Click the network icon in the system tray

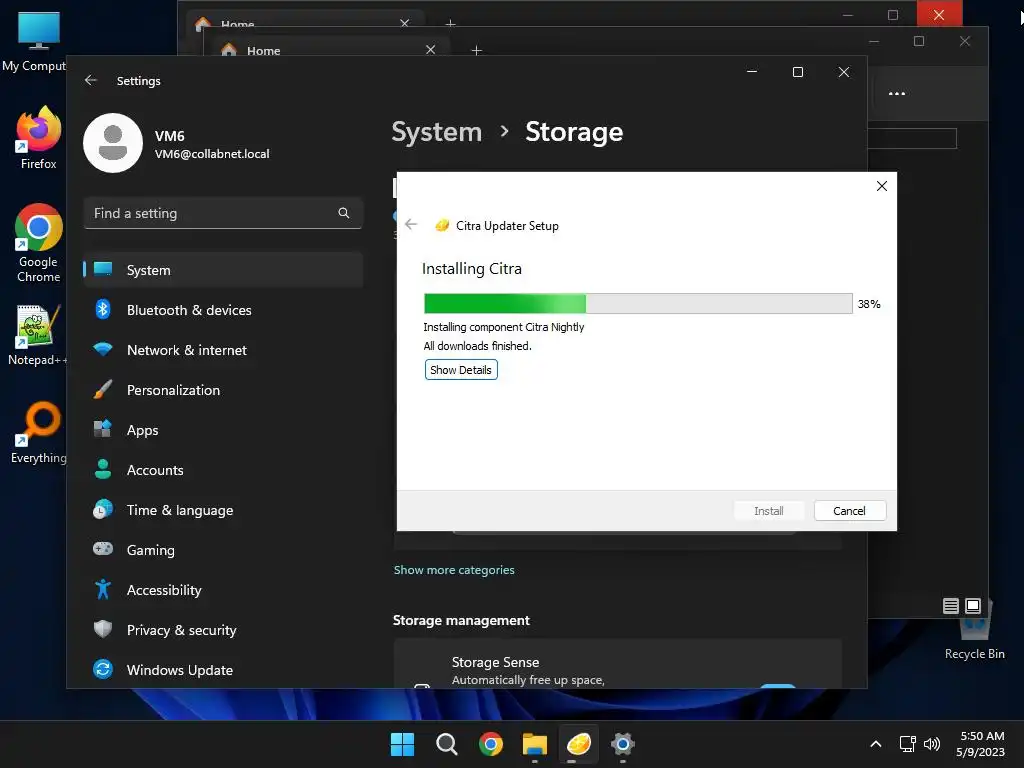[907, 744]
